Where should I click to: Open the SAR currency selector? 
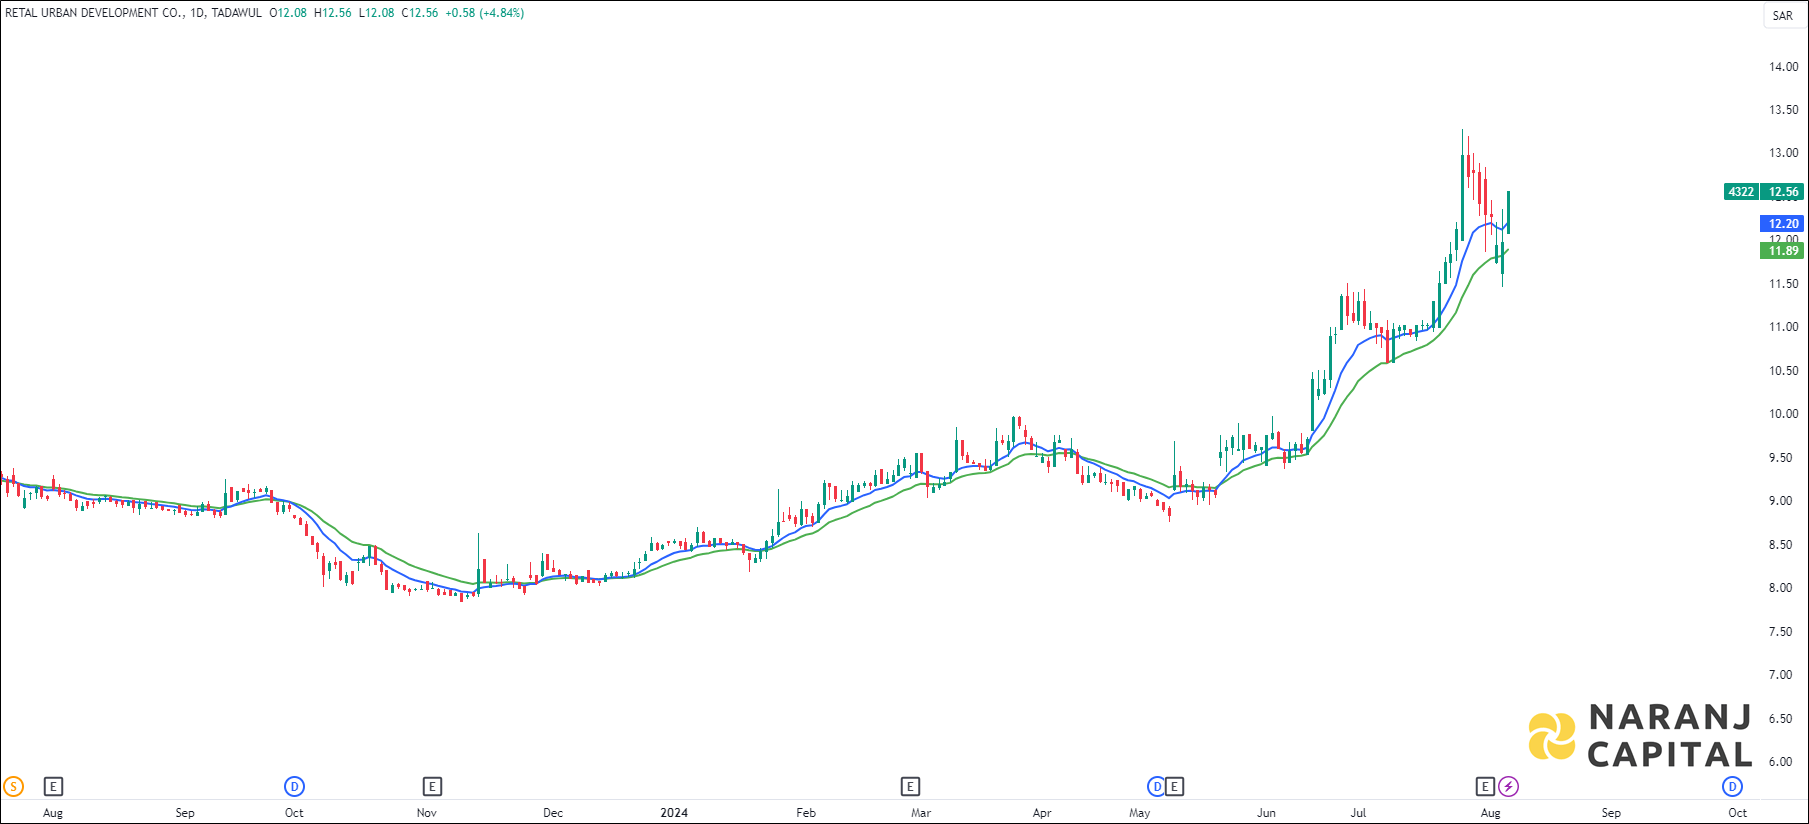point(1783,15)
